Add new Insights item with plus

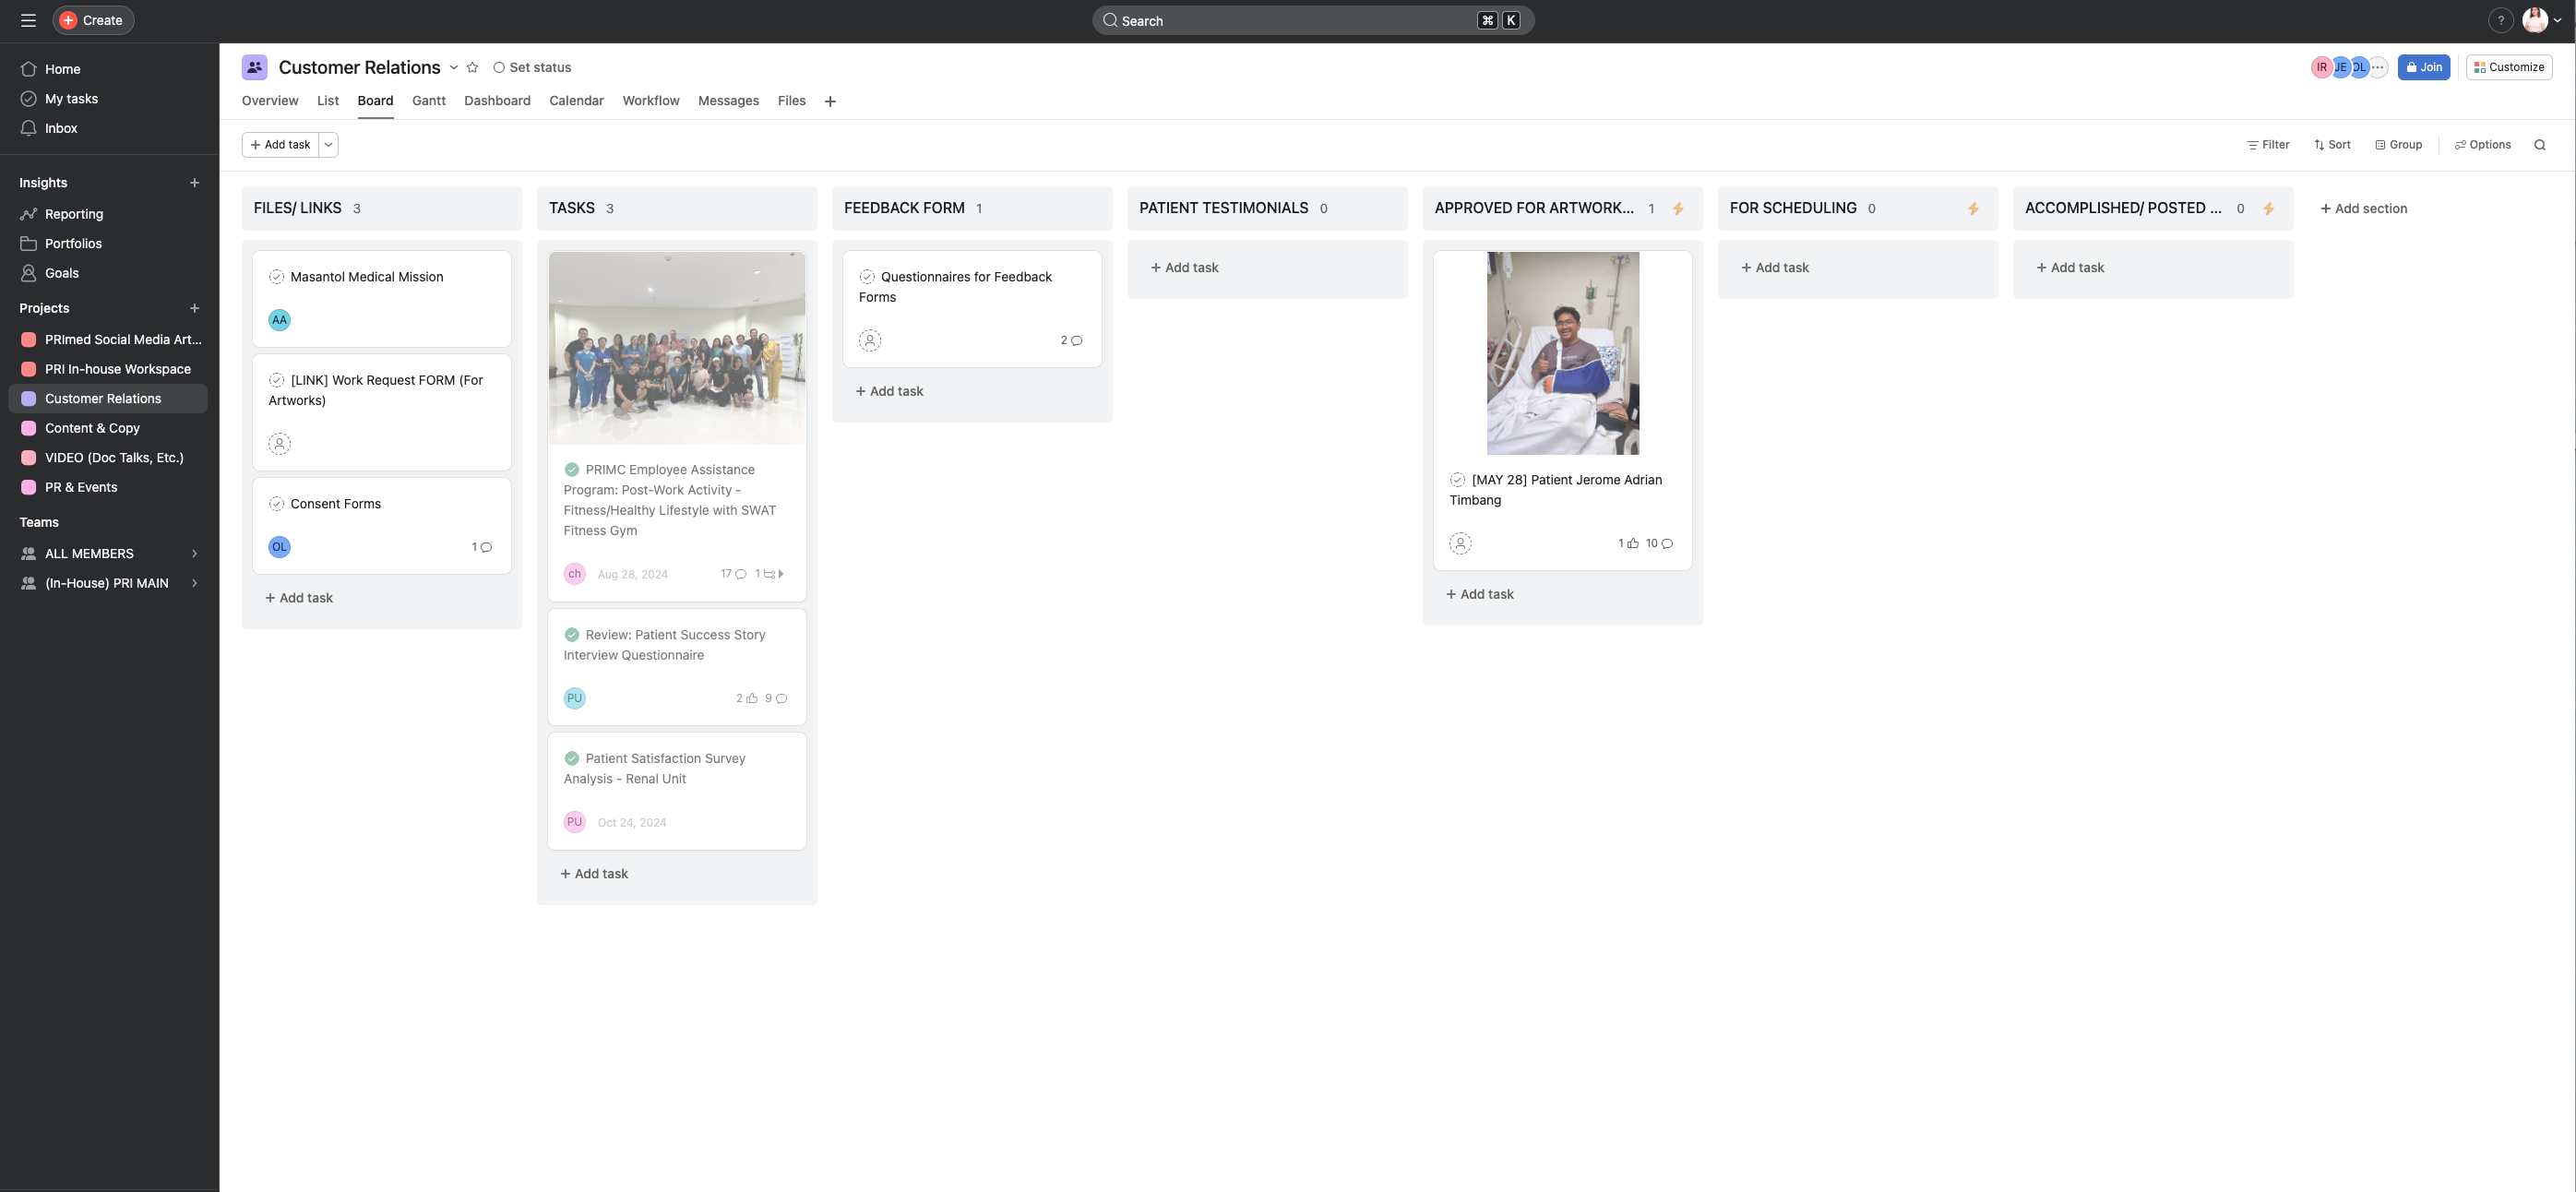pos(194,183)
